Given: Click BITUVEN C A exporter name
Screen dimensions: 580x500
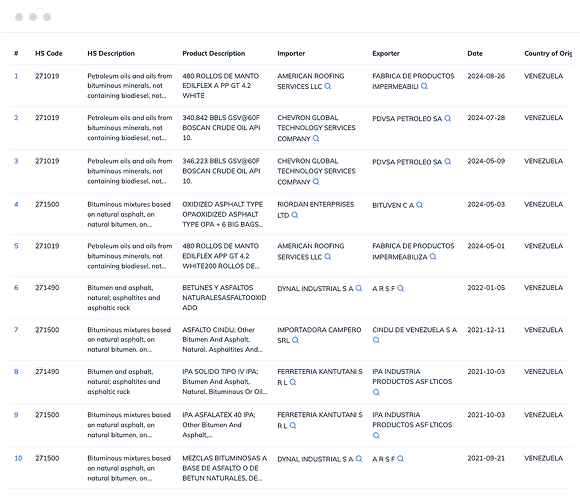Looking at the screenshot, I should pos(393,205).
